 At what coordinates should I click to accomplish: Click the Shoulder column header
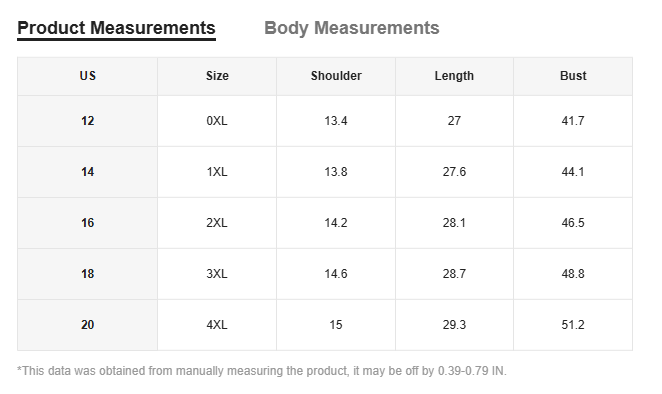coord(336,76)
